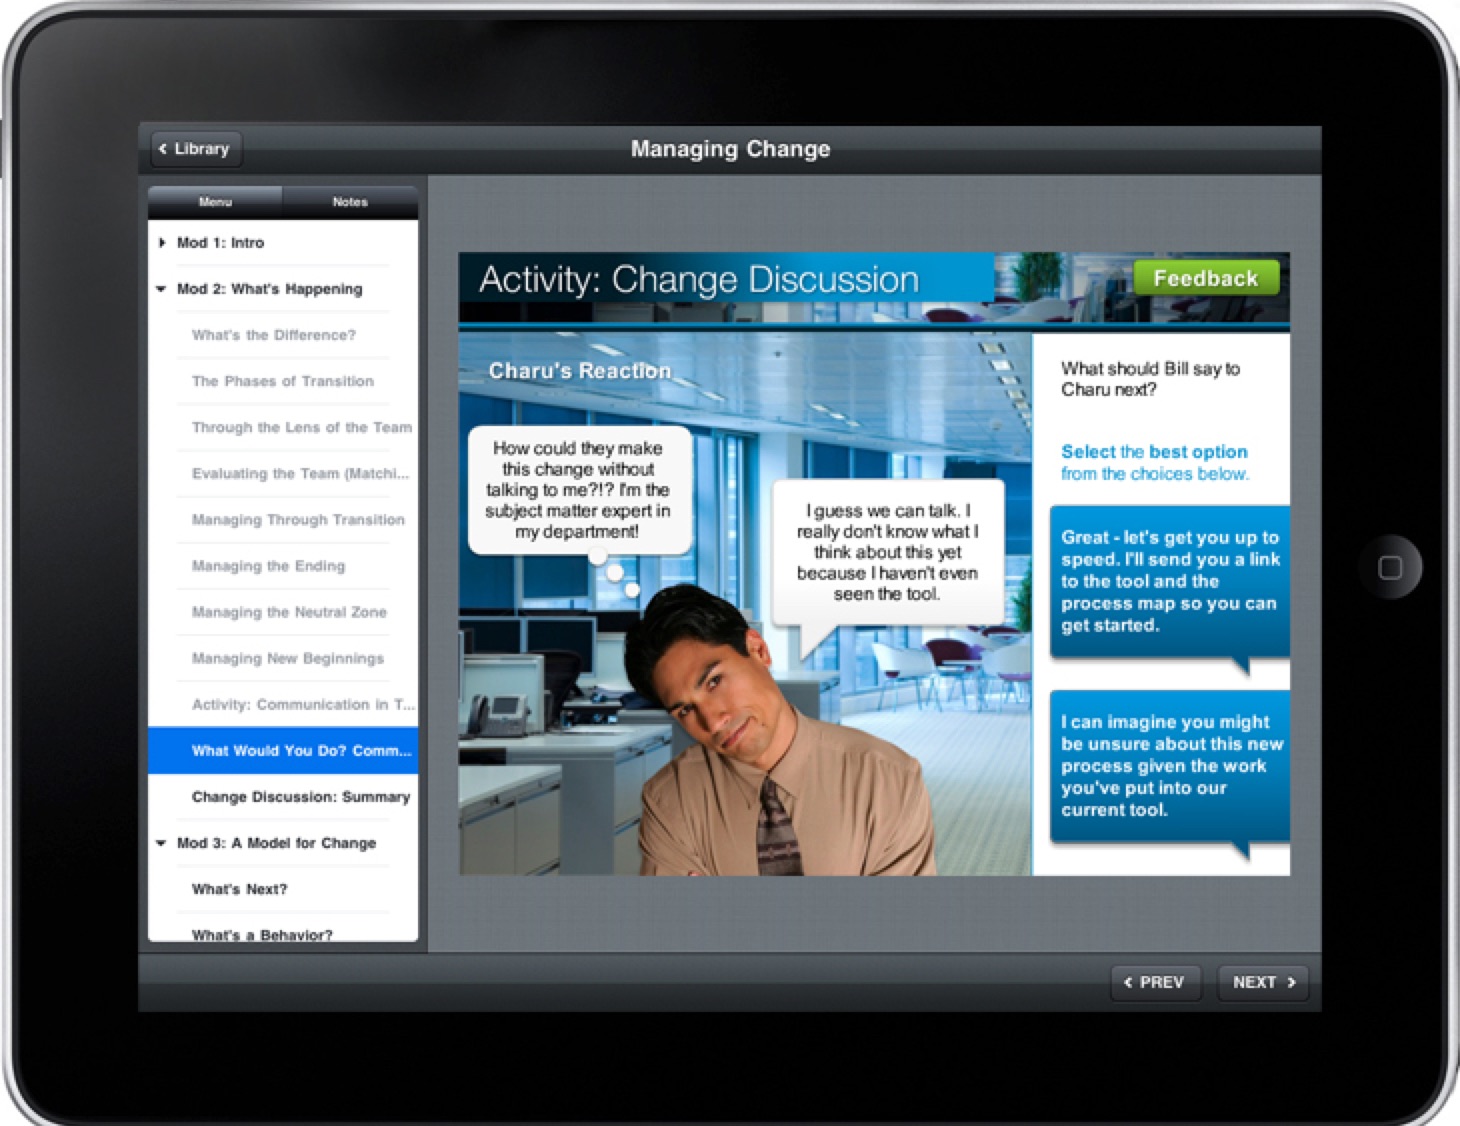Select What's the Difference? lesson
The image size is (1460, 1126).
point(283,335)
